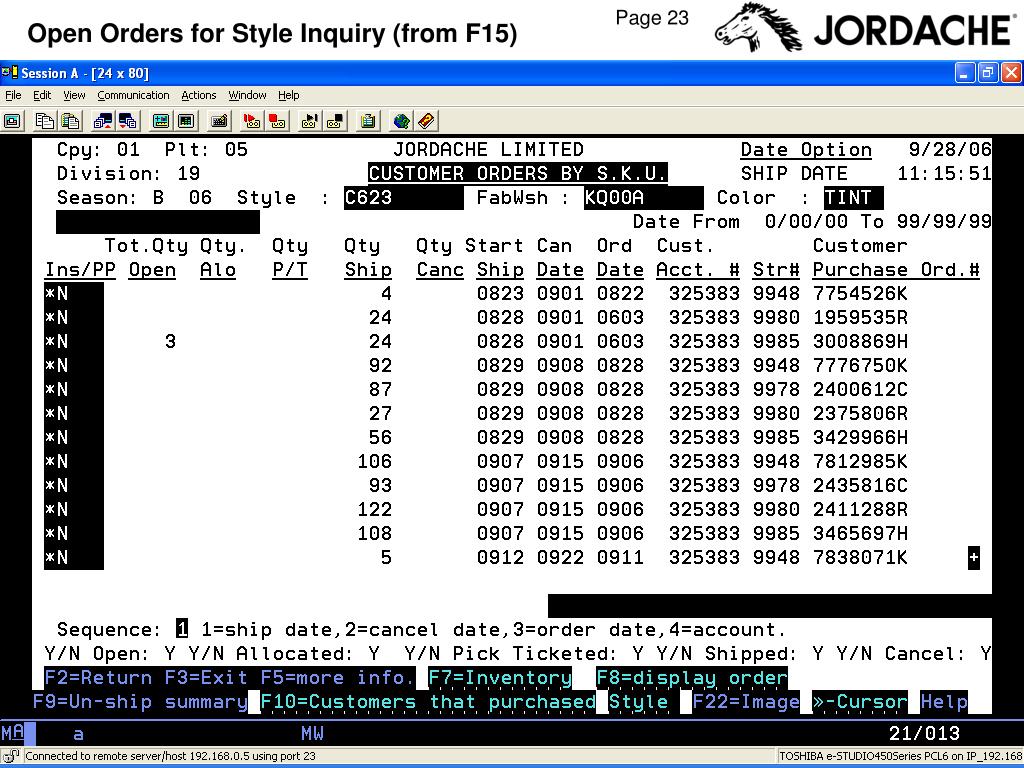Click the Date Option heading
The image size is (1024, 768).
coord(806,150)
